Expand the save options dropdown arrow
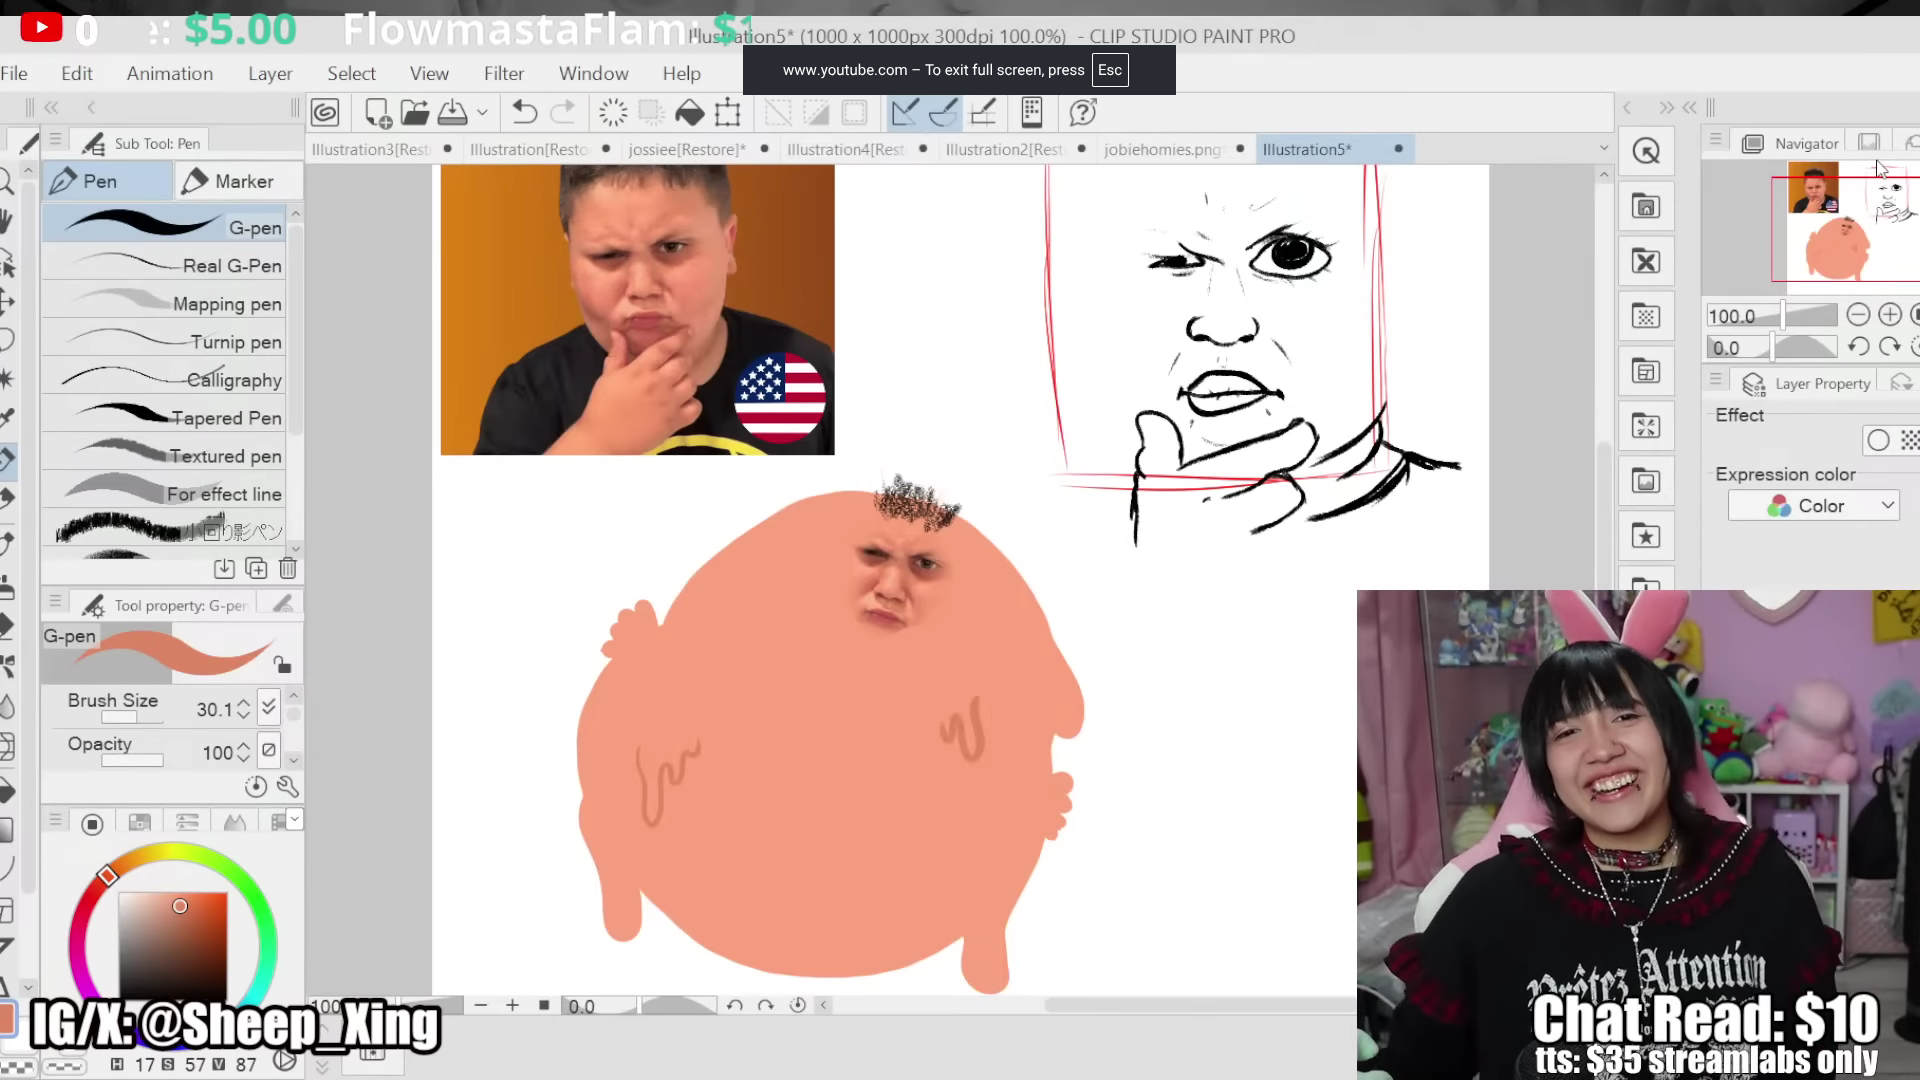 [482, 113]
